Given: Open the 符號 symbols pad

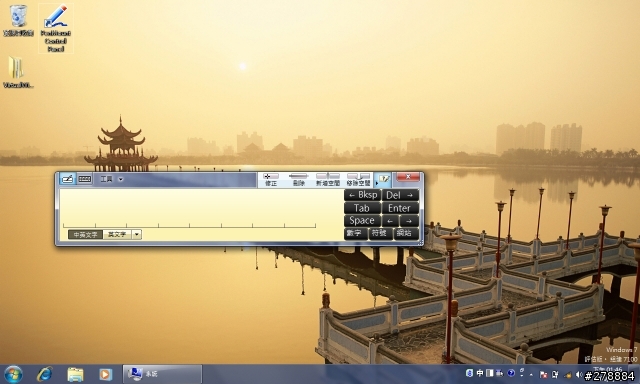Looking at the screenshot, I should click(380, 233).
